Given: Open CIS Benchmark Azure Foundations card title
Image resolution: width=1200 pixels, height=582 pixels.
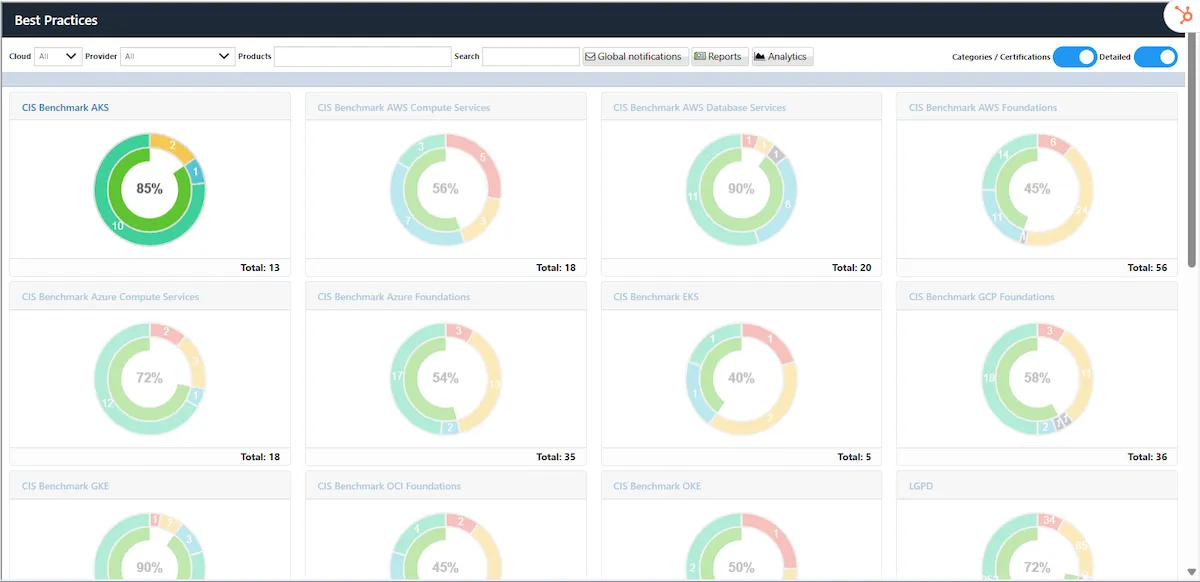Looking at the screenshot, I should [x=394, y=297].
